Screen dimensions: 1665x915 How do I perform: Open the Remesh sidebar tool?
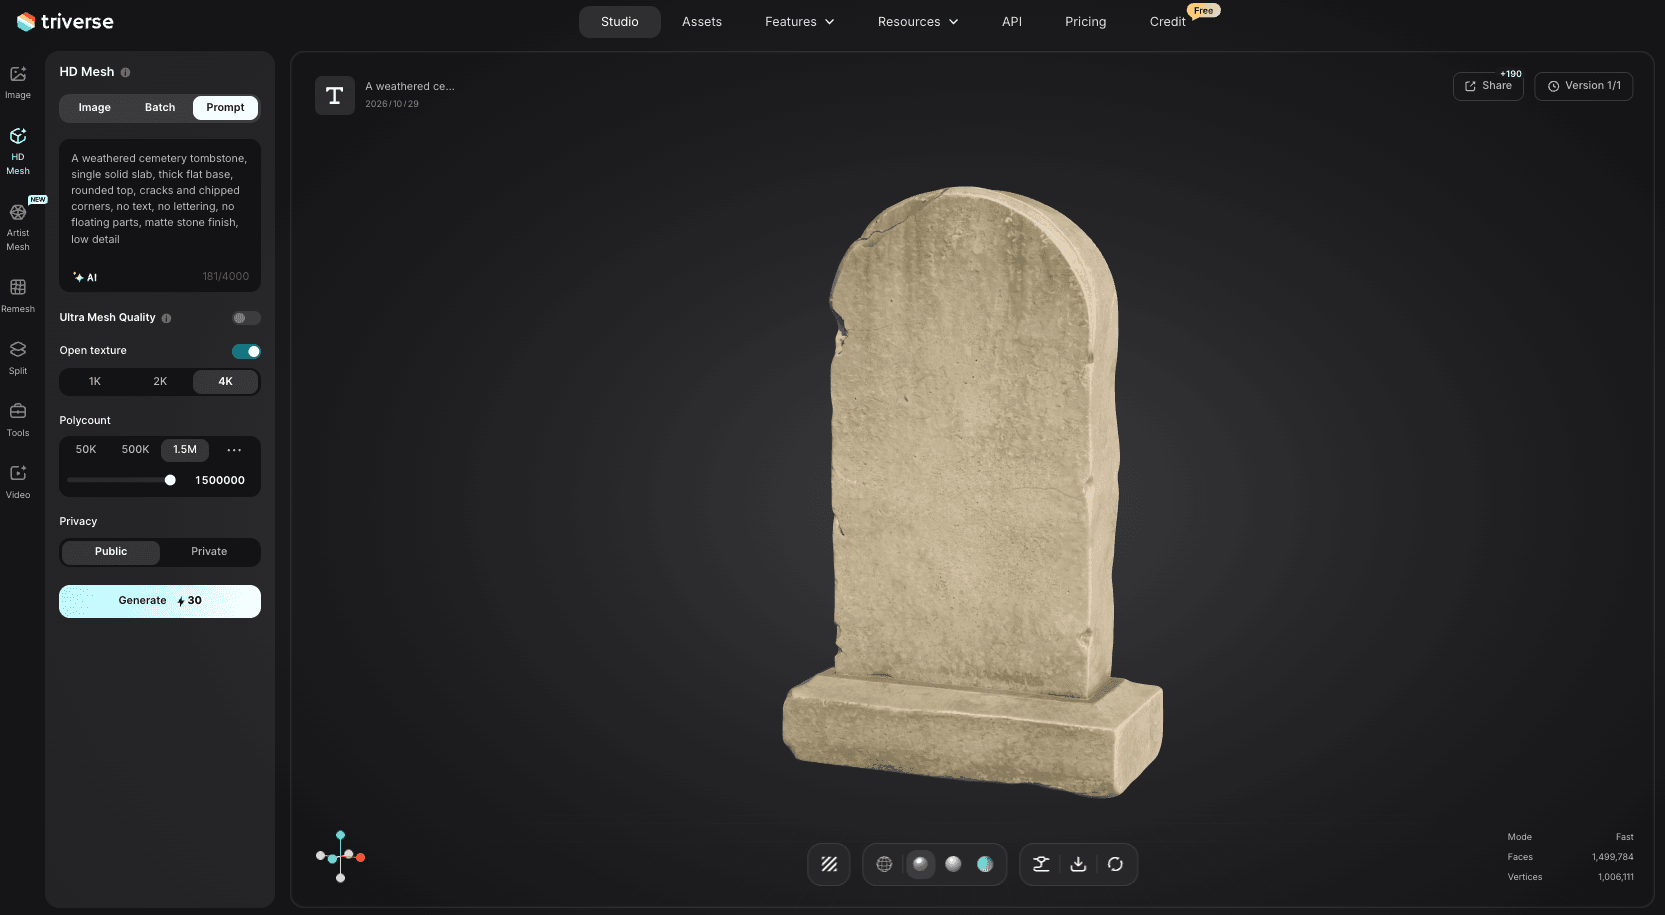pos(18,295)
